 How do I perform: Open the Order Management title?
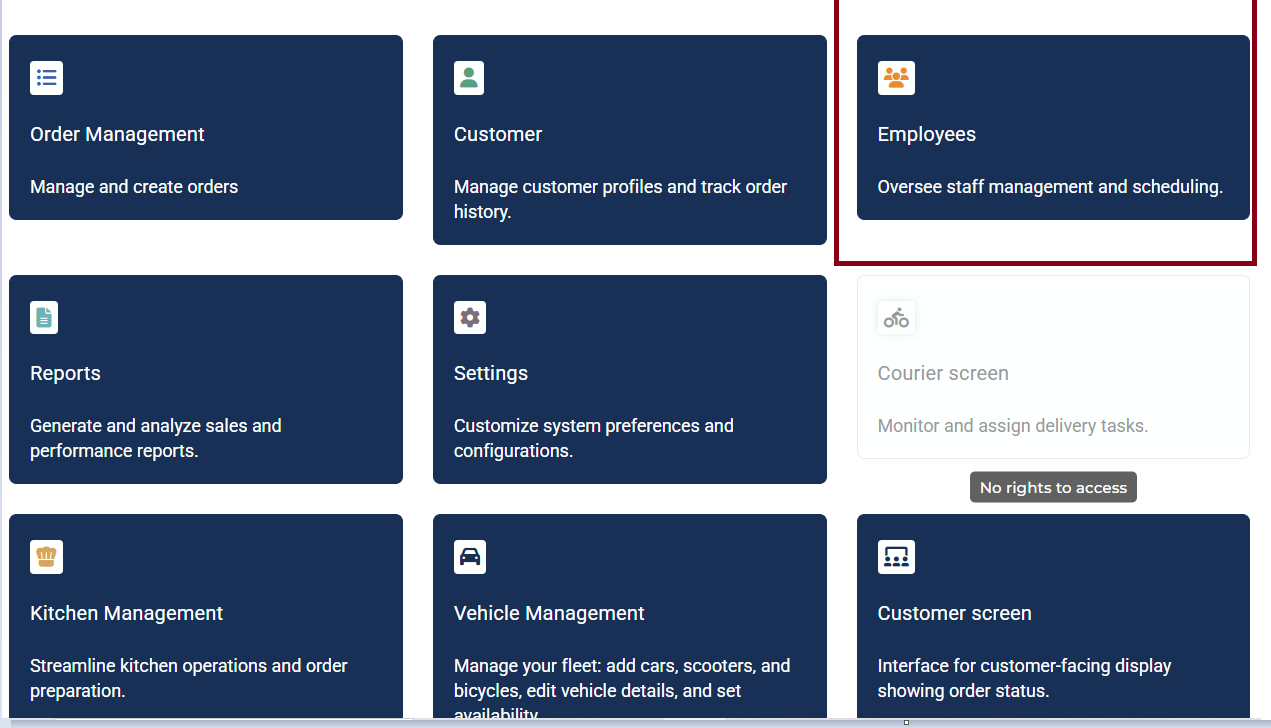coord(117,134)
